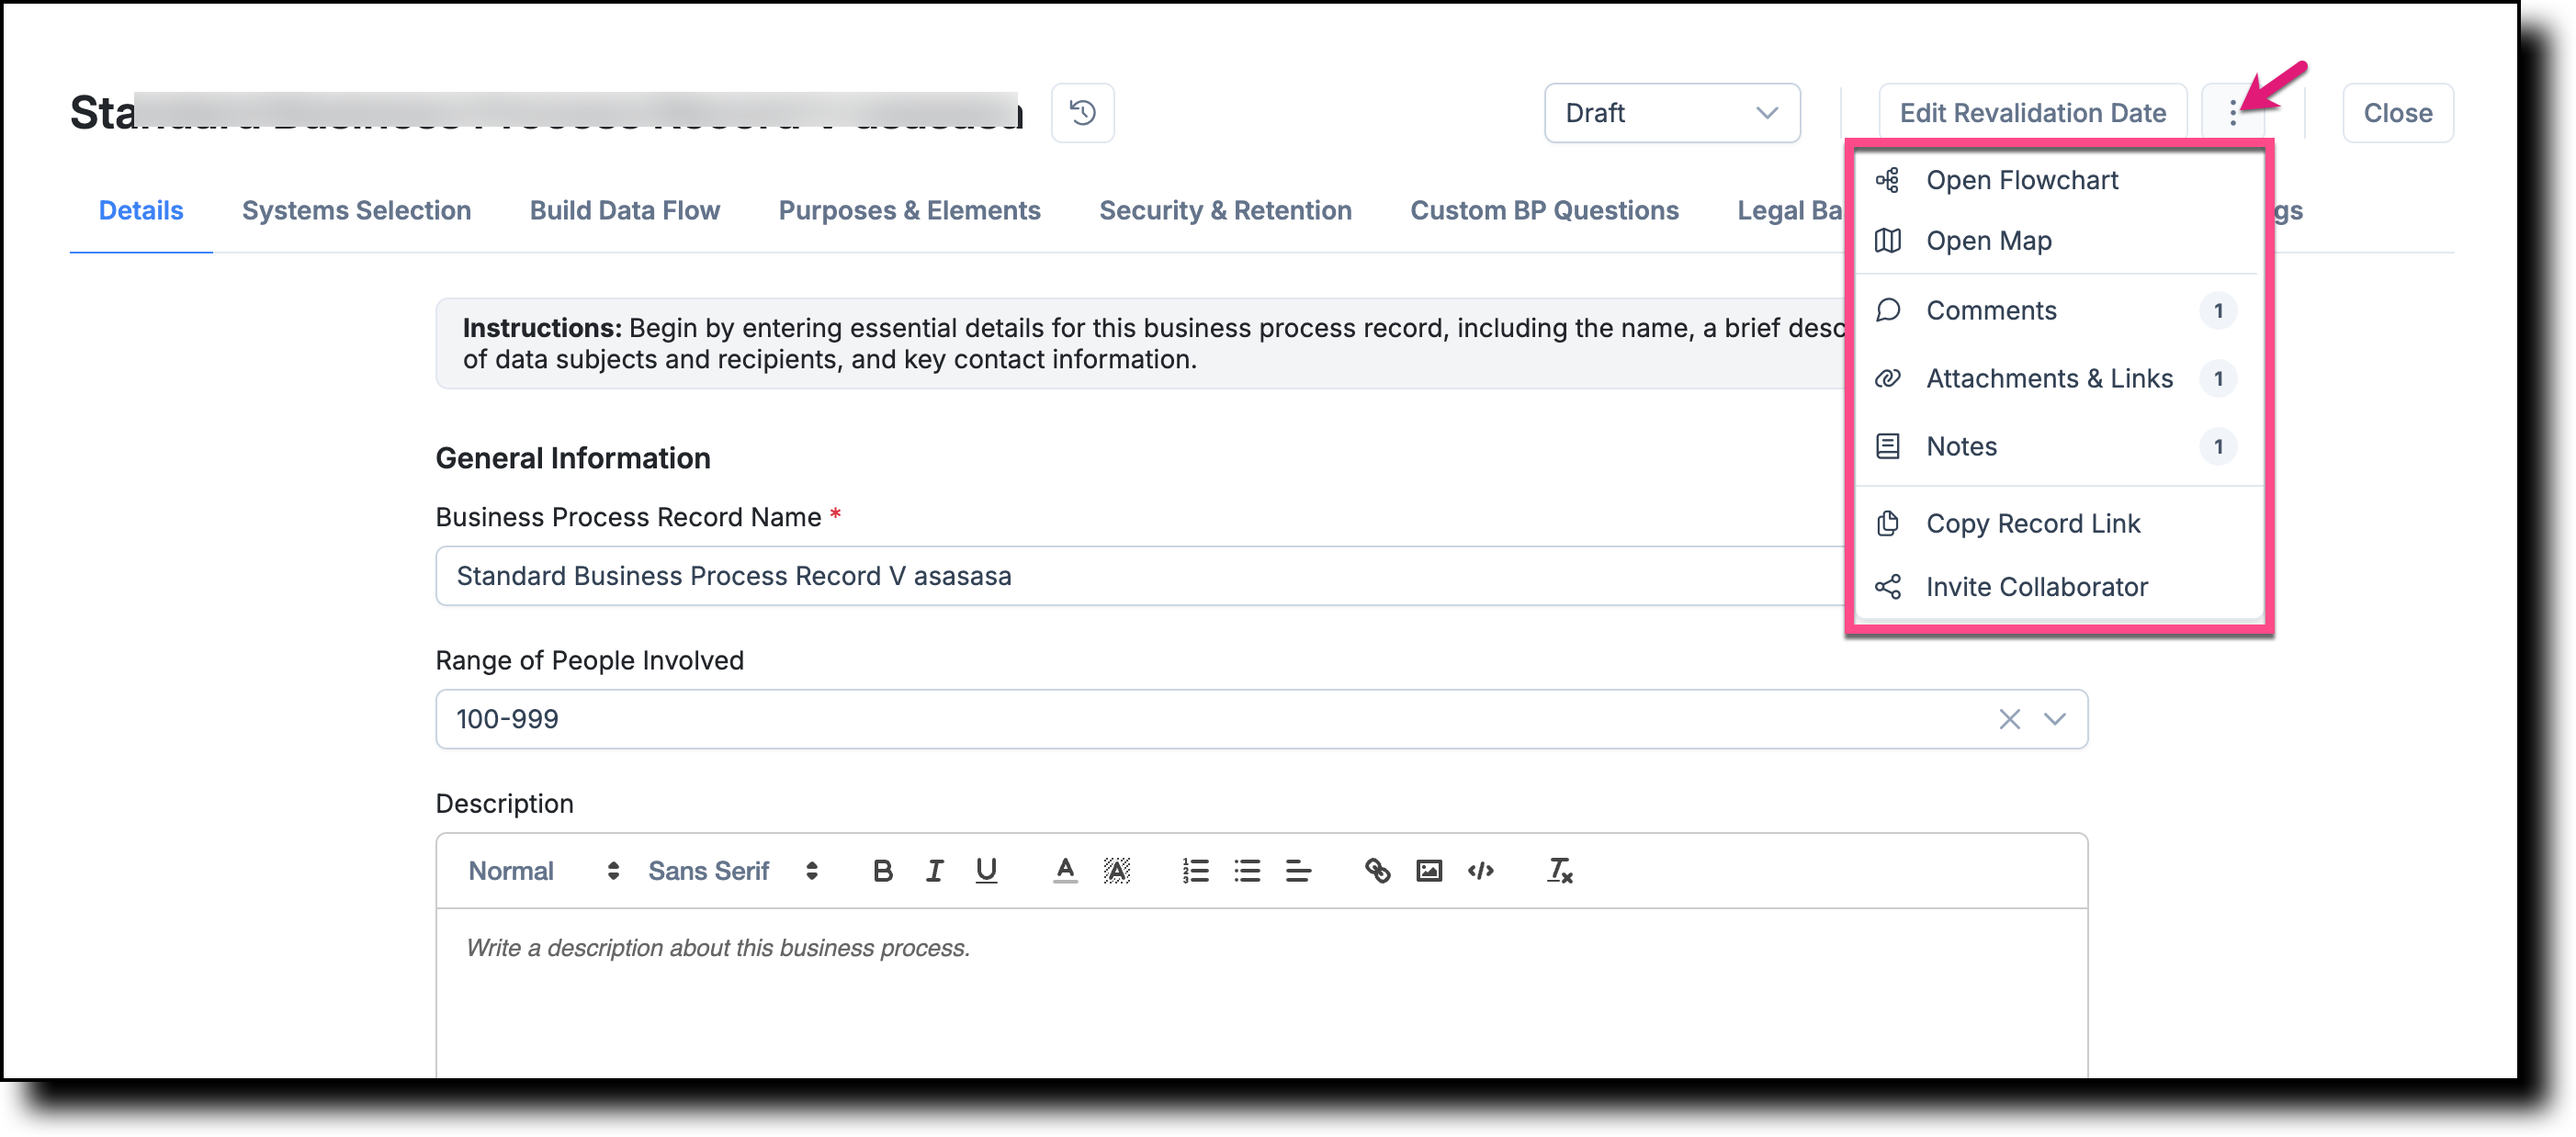This screenshot has height=1137, width=2576.
Task: Click the Comments count badge
Action: point(2218,311)
